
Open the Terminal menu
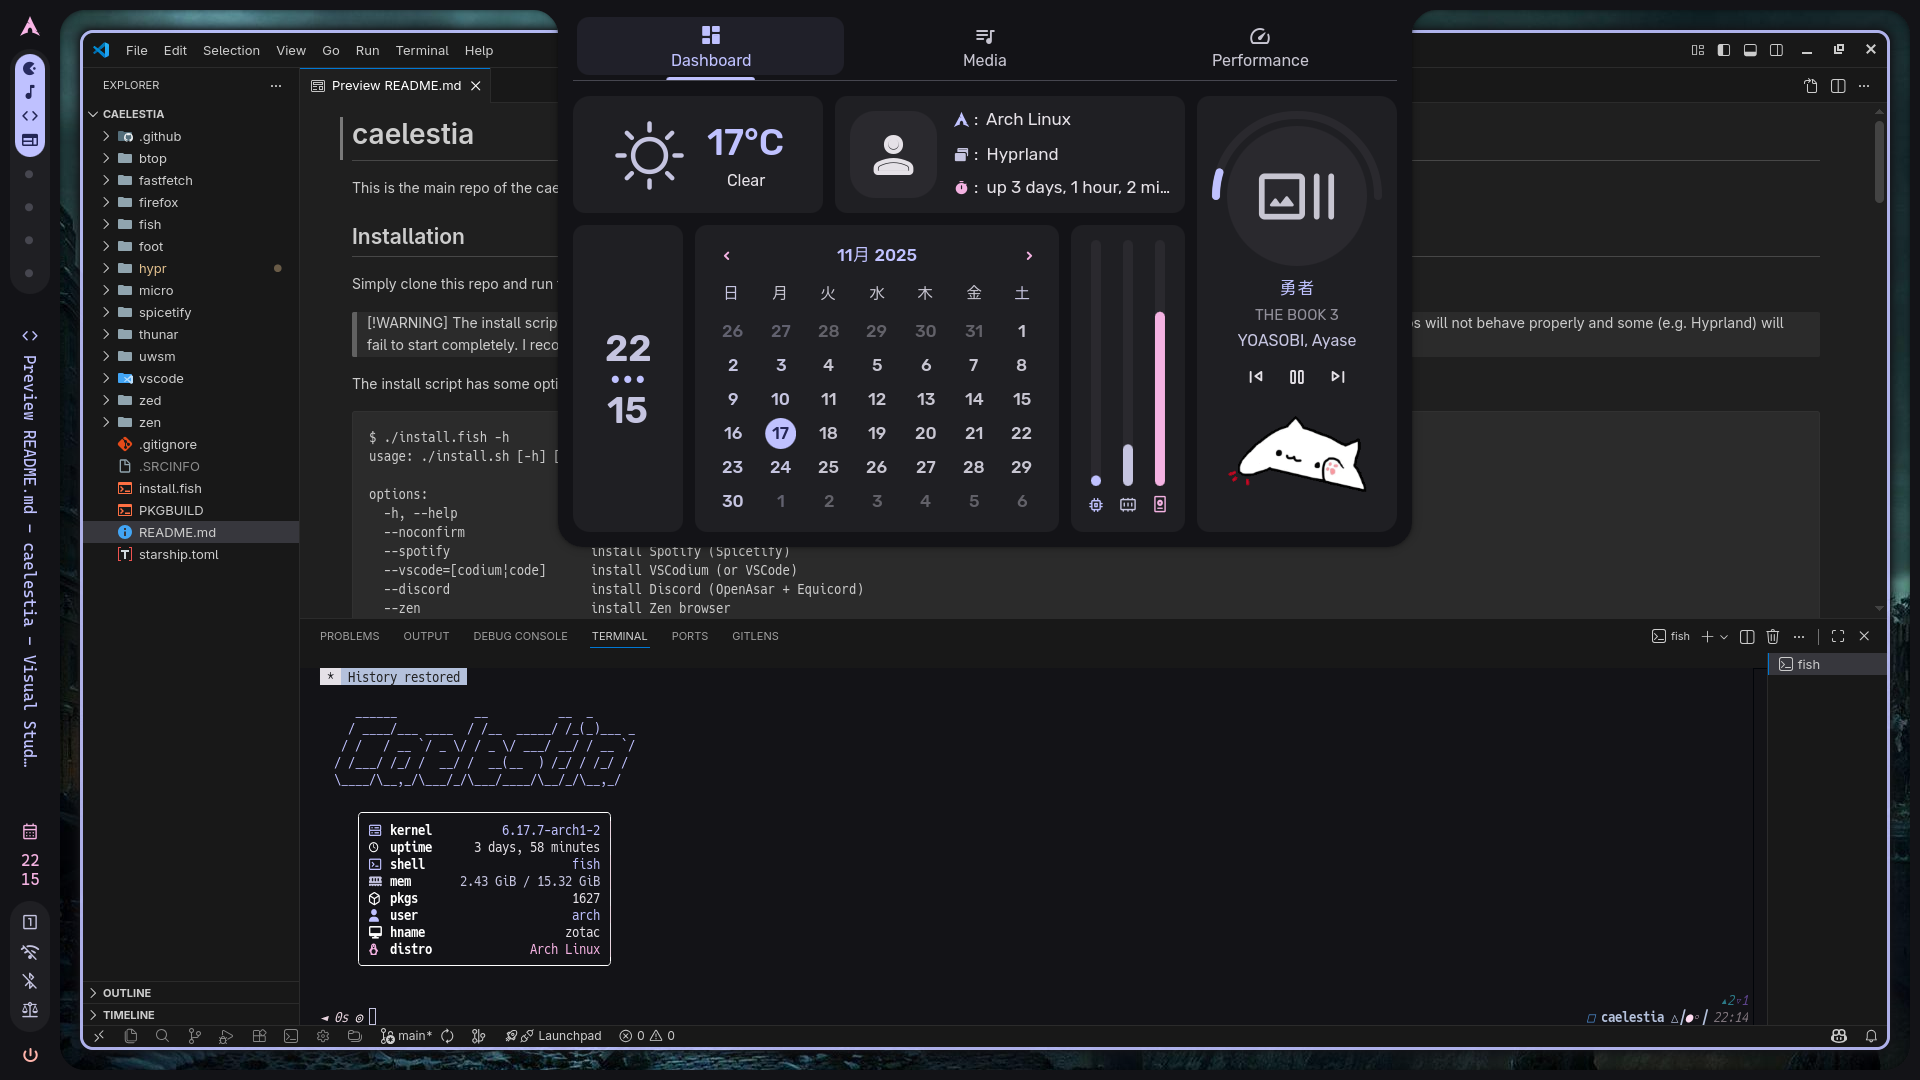(421, 50)
